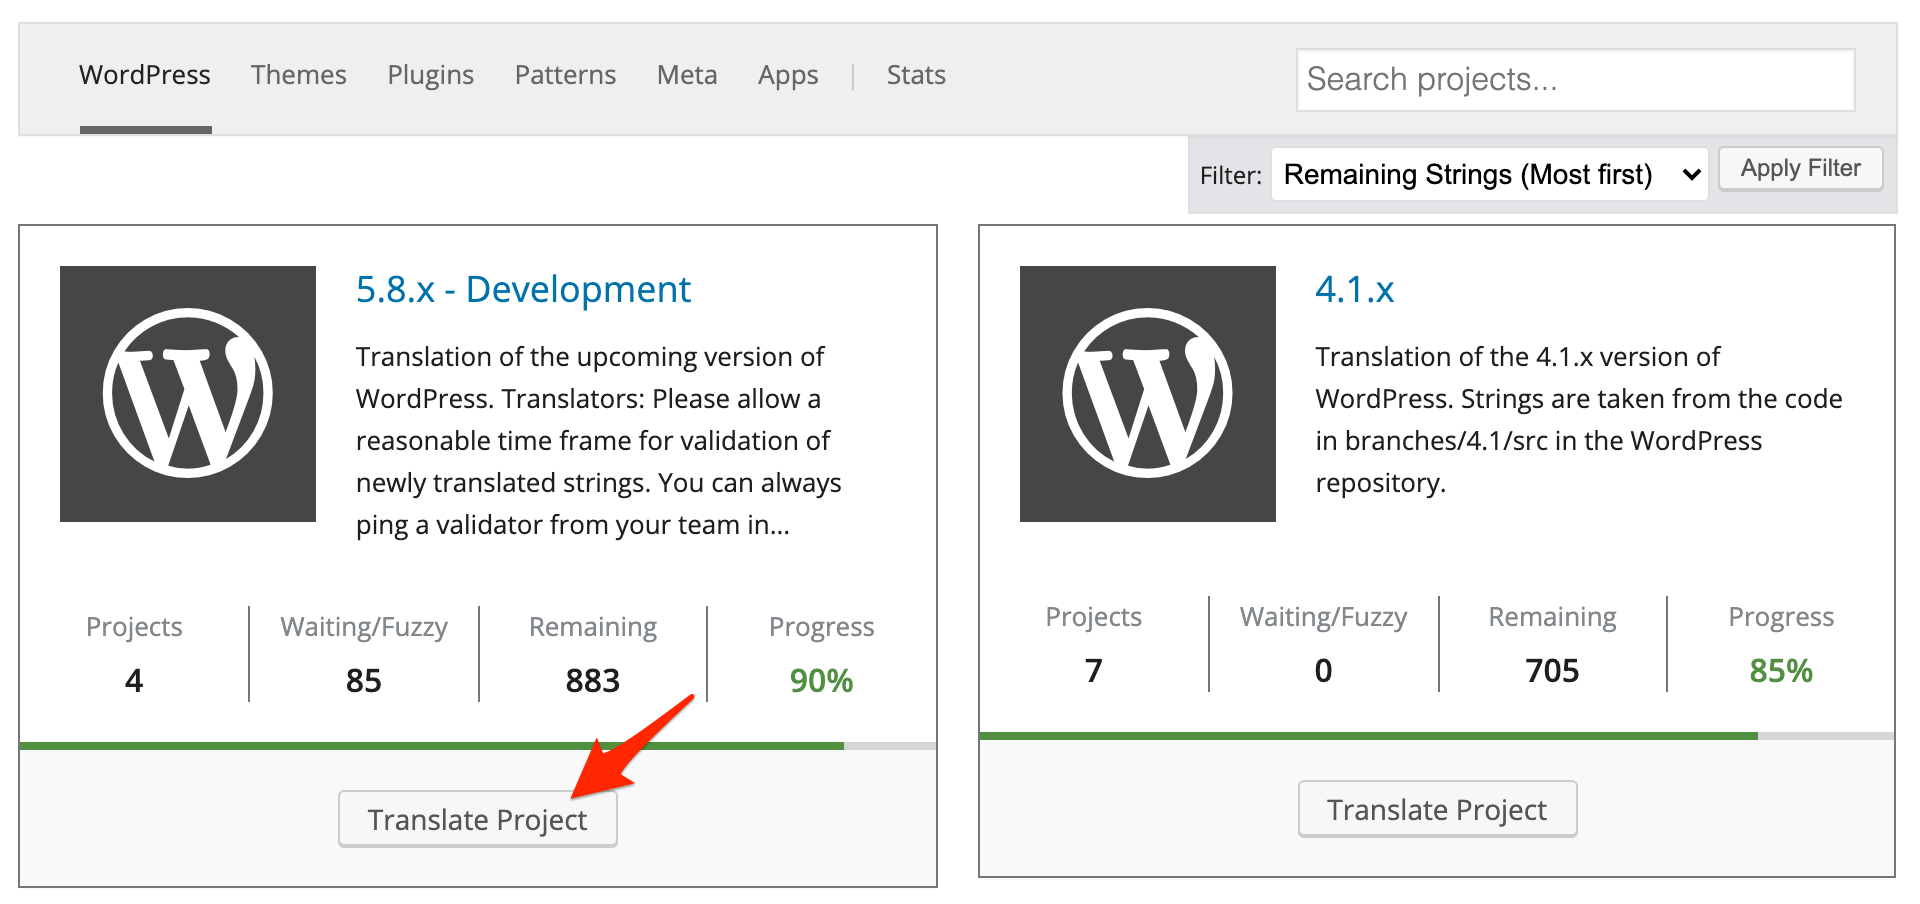1920x904 pixels.
Task: Click the Waiting/Fuzzy value 85
Action: pyautogui.click(x=364, y=681)
